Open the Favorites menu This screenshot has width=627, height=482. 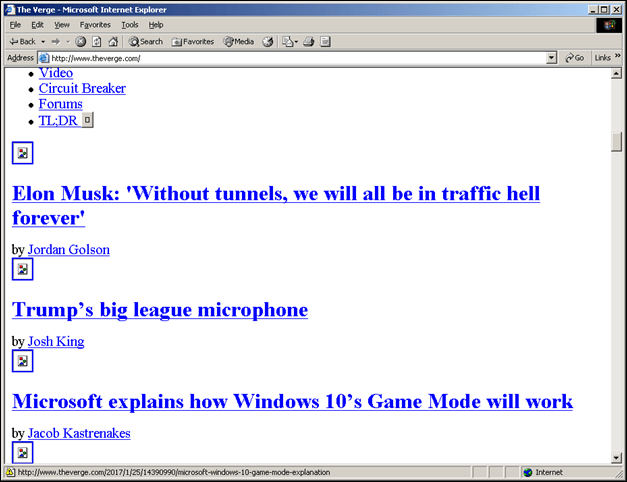(95, 25)
